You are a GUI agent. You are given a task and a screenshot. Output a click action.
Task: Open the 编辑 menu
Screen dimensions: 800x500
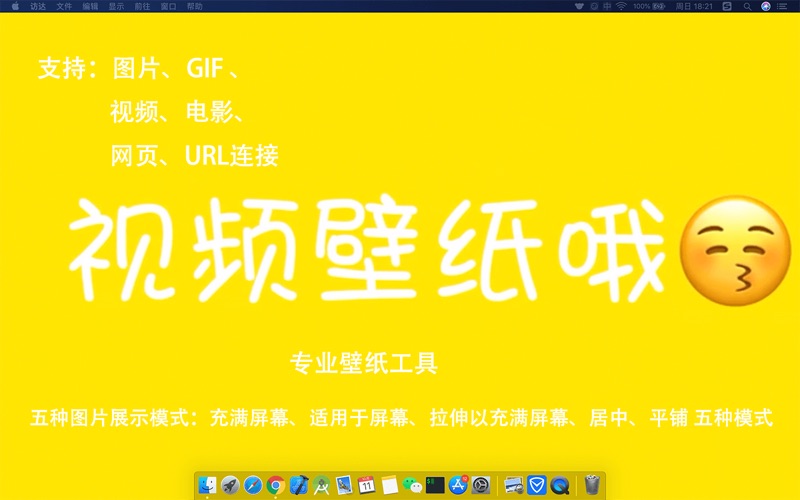[90, 6]
